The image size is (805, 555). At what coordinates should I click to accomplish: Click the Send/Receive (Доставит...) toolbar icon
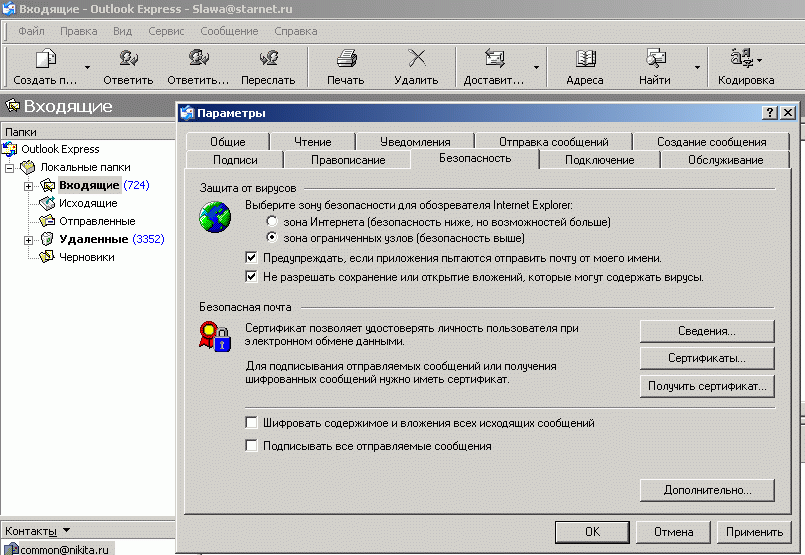pos(494,58)
